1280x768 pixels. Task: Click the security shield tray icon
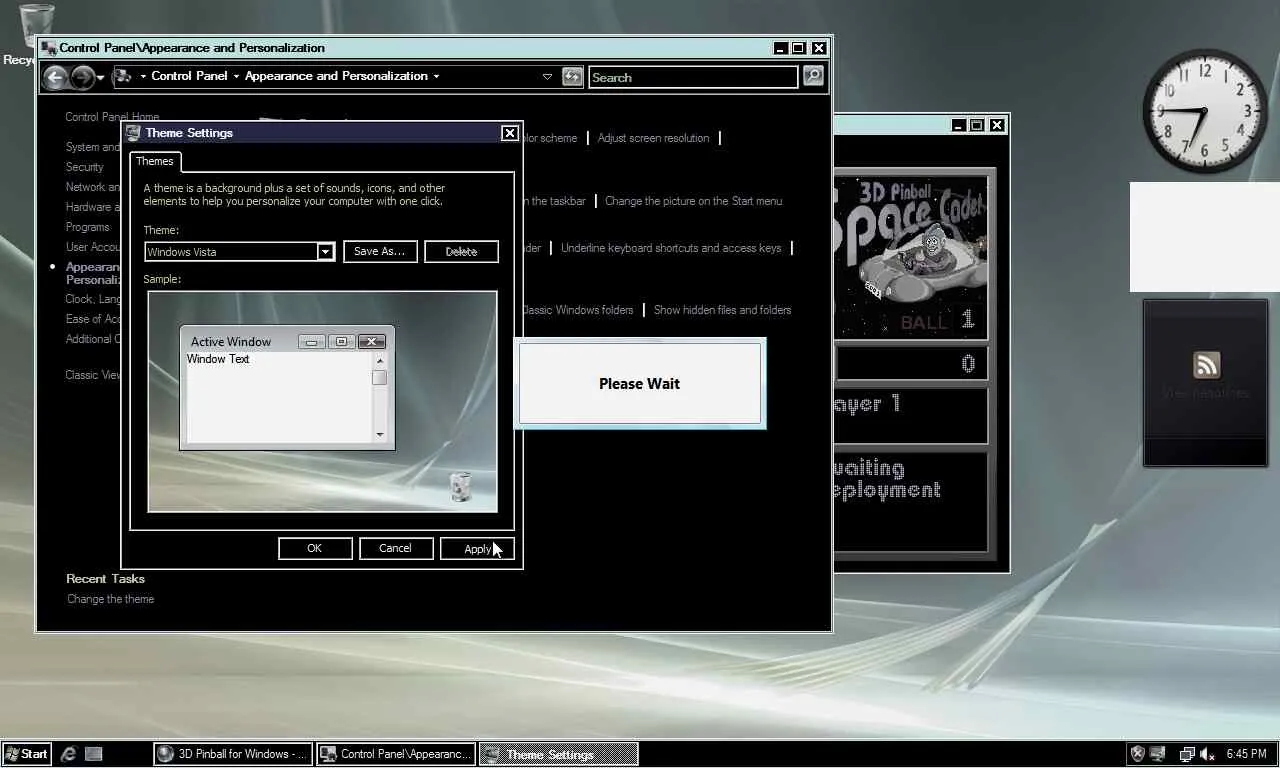point(1137,754)
